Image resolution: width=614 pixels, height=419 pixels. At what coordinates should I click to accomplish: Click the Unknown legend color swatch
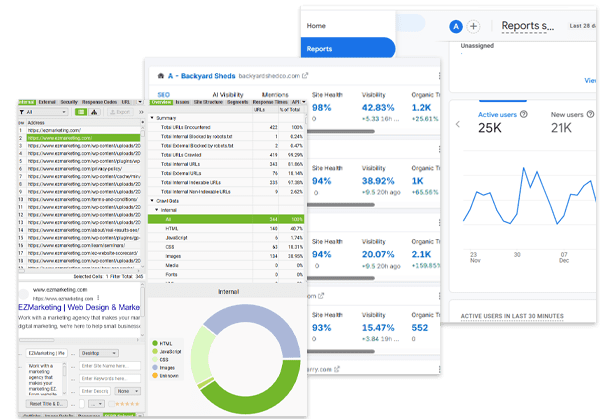[x=155, y=376]
